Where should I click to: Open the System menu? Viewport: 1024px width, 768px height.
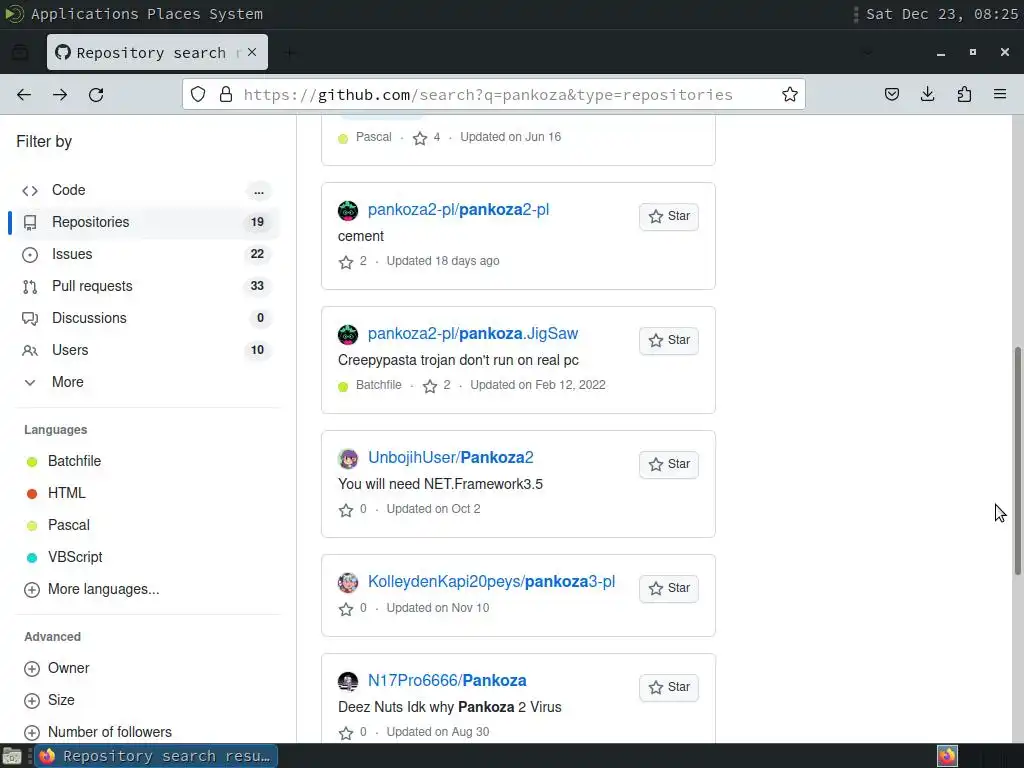tap(236, 14)
